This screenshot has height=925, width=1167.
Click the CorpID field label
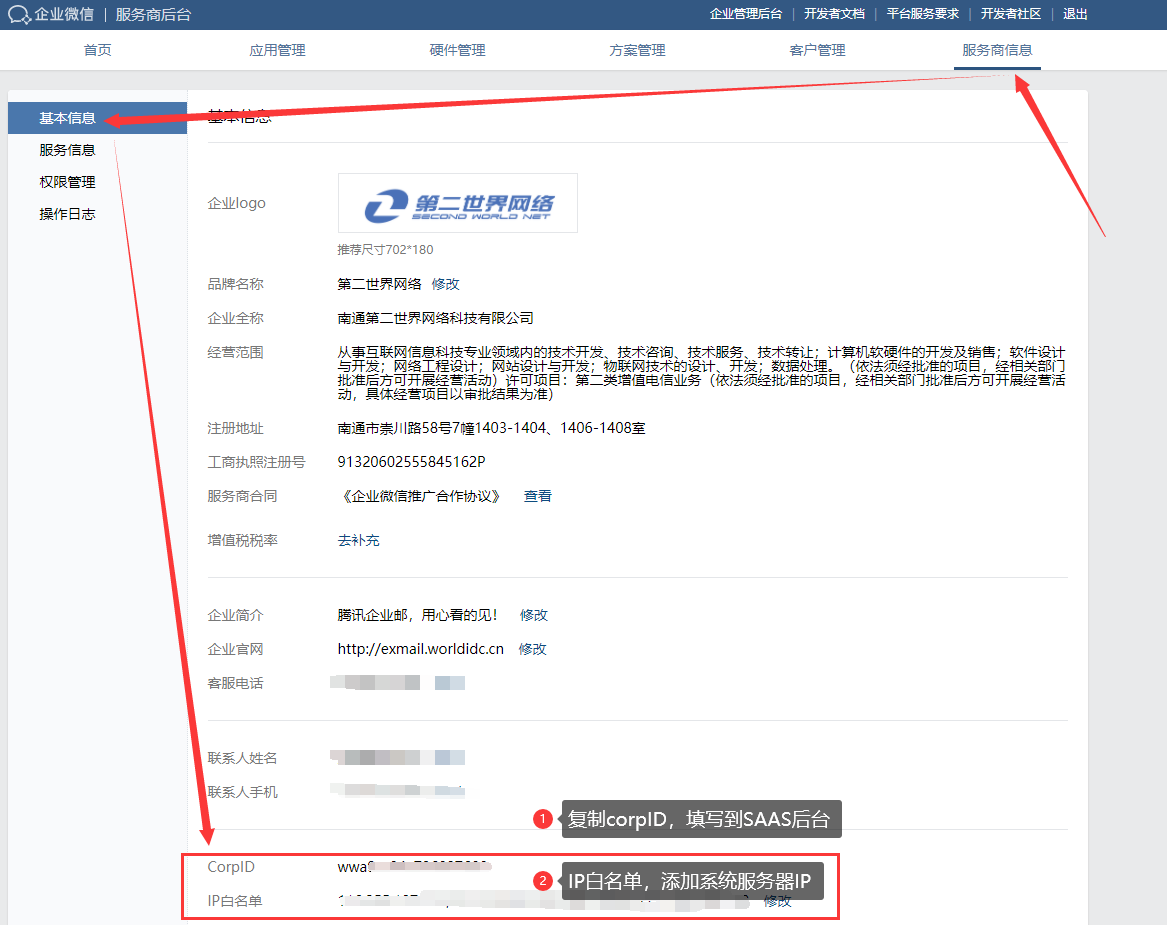(x=231, y=867)
